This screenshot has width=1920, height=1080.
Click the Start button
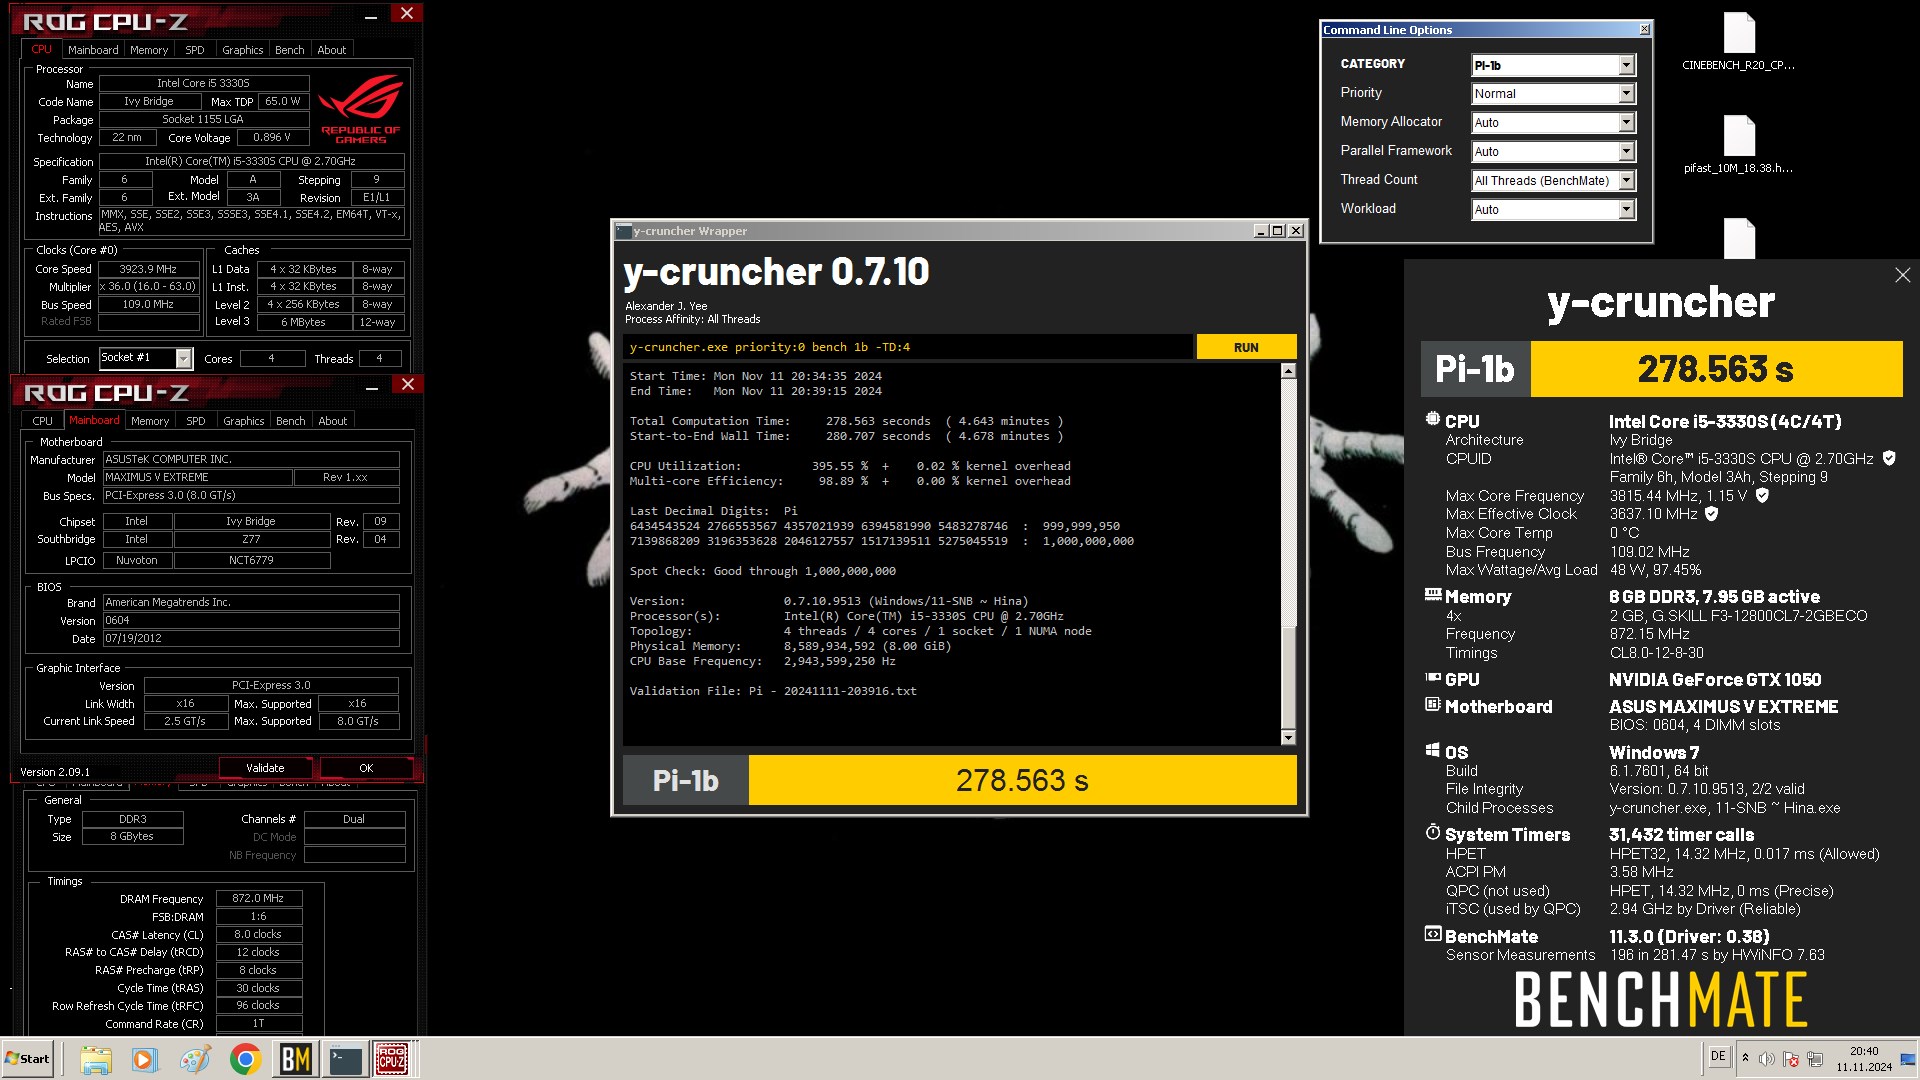click(27, 1059)
